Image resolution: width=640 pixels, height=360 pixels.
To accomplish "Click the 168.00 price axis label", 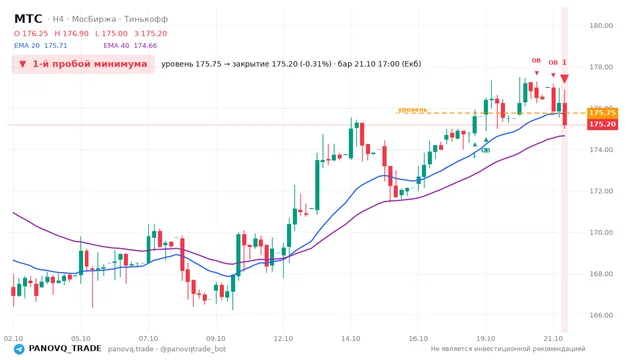I will point(601,274).
